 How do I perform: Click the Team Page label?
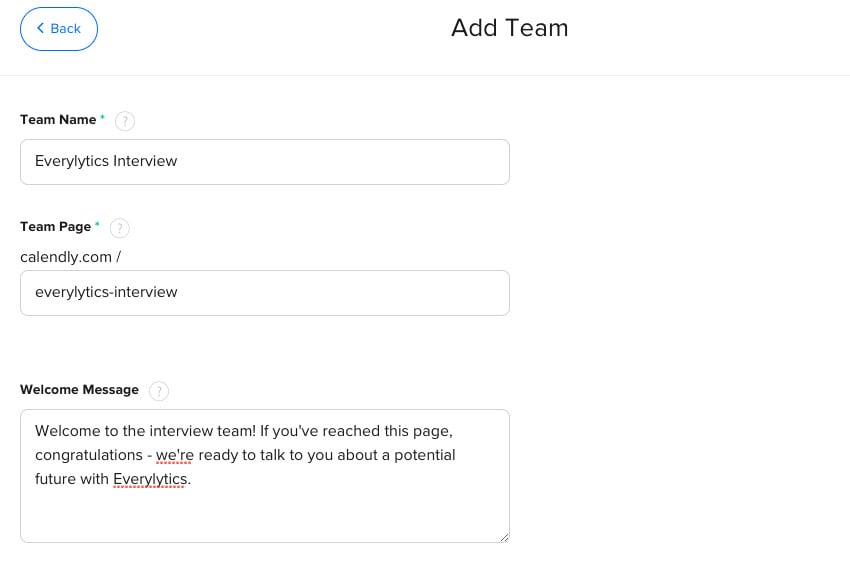[x=55, y=227]
